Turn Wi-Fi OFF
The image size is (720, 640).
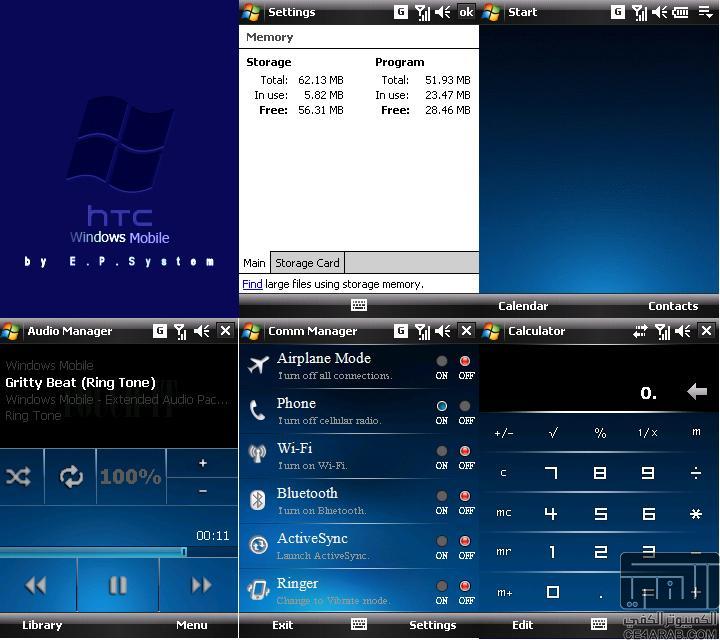tap(465, 451)
